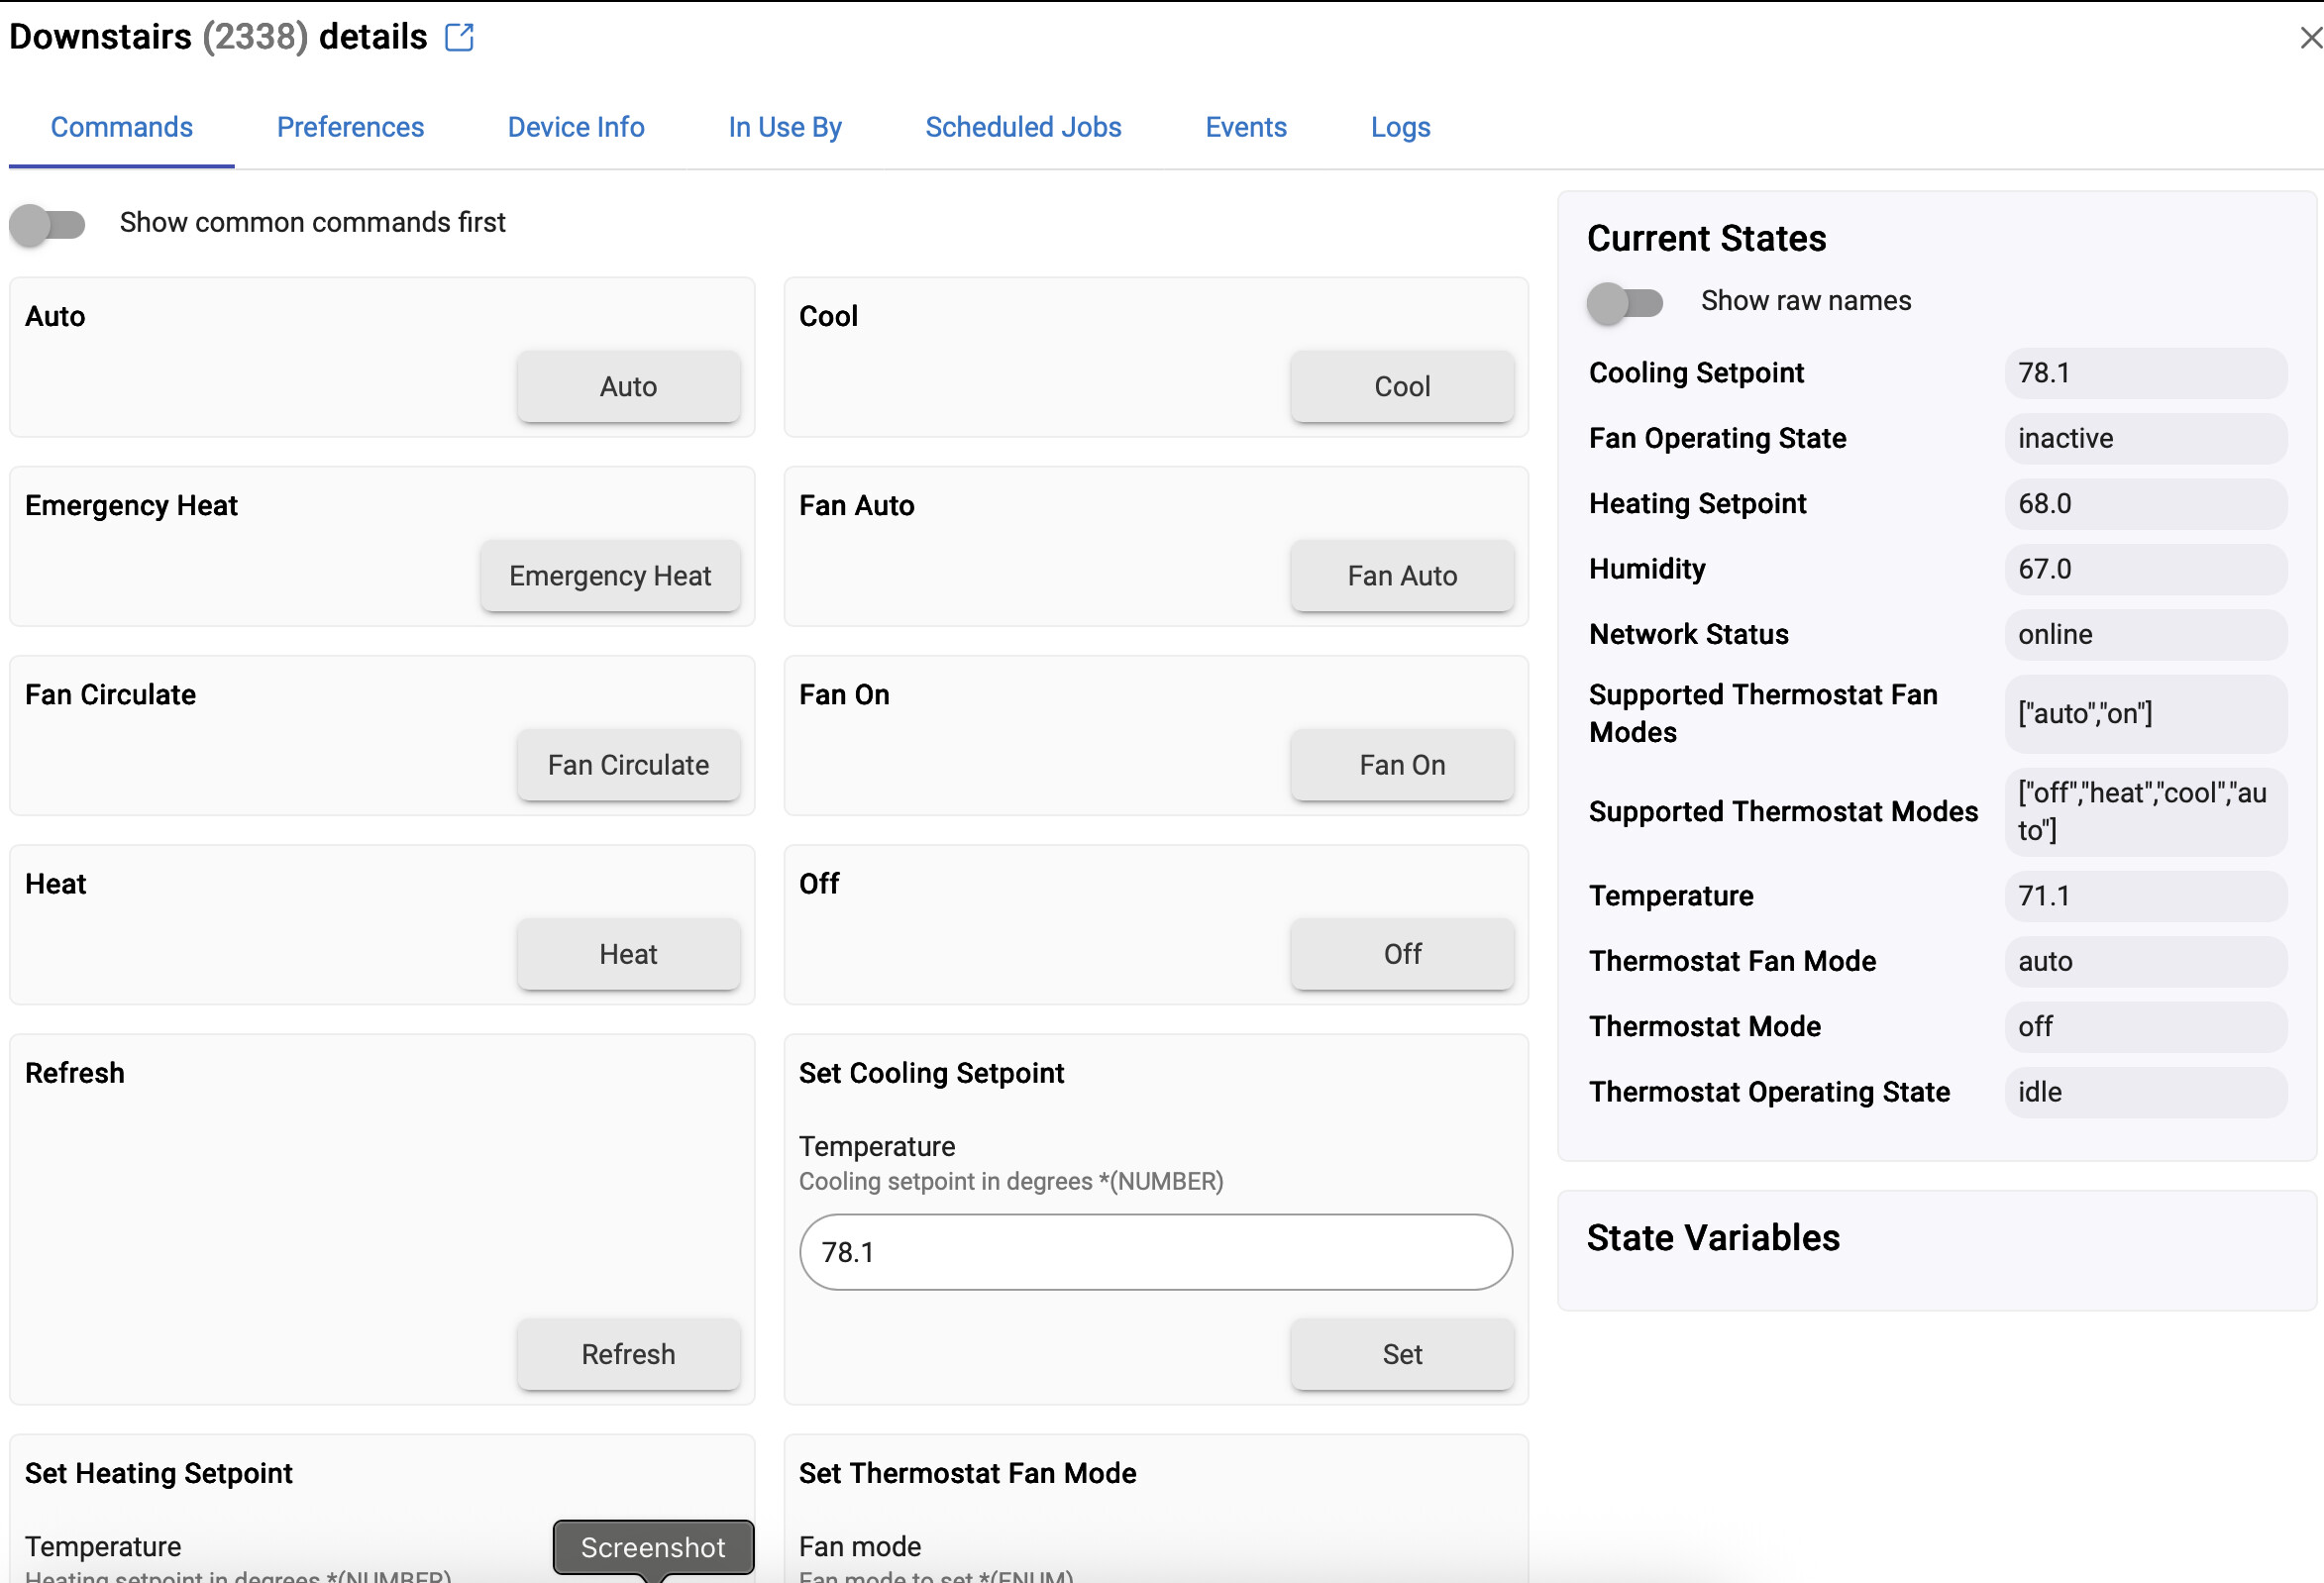Click the cooling setpoint temperature field
The height and width of the screenshot is (1583, 2324).
[x=1155, y=1251]
